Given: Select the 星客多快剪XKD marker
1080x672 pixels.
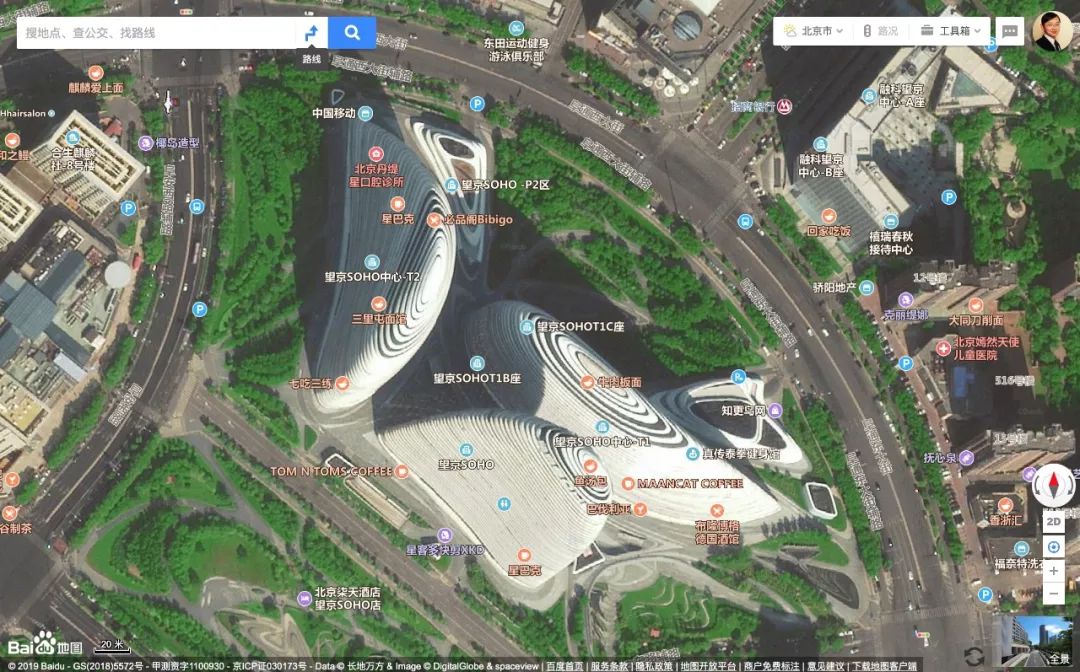Looking at the screenshot, I should 446,535.
